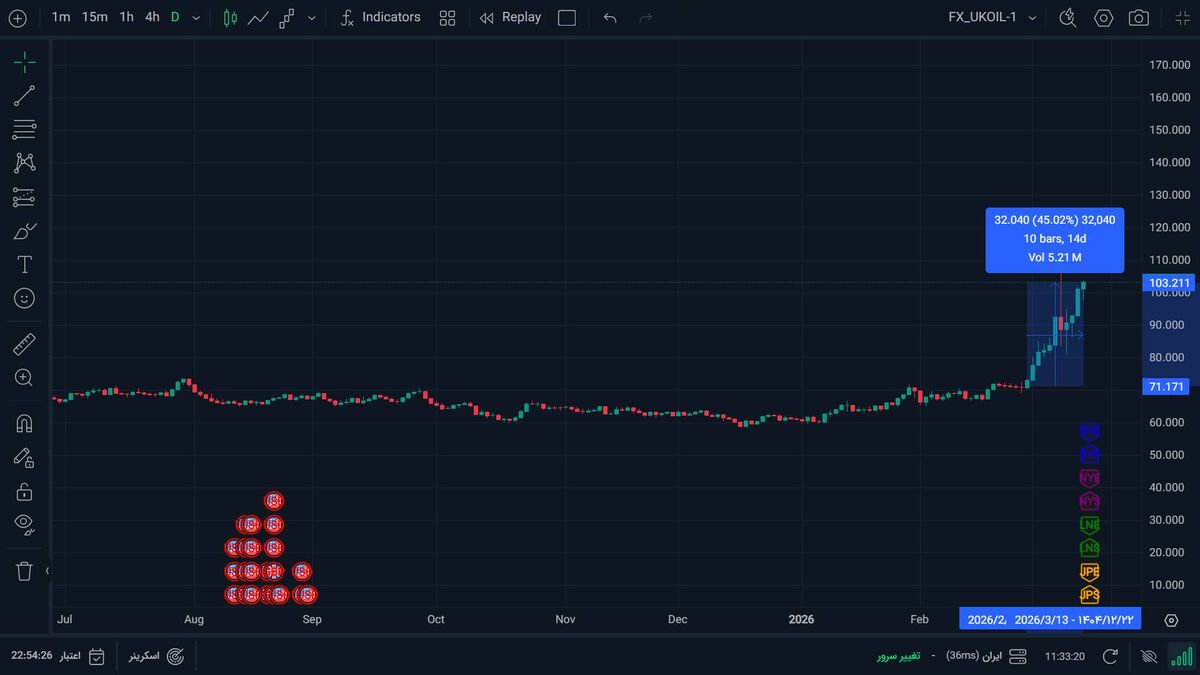
Task: Select the crosshair cursor tool
Action: [x=24, y=63]
